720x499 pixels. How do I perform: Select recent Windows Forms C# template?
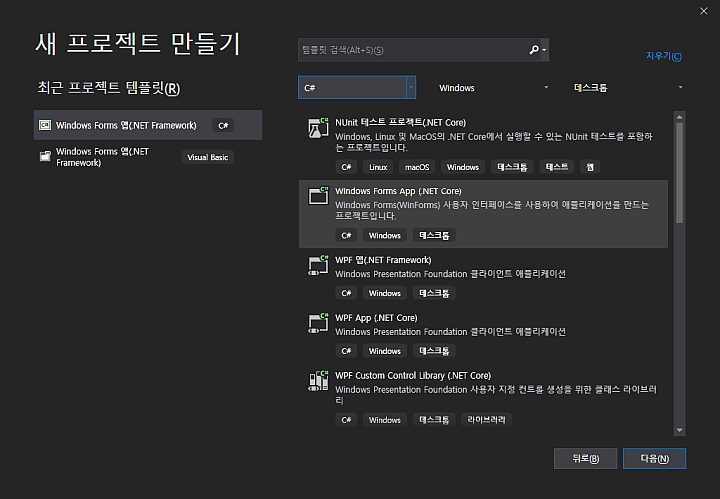148,125
